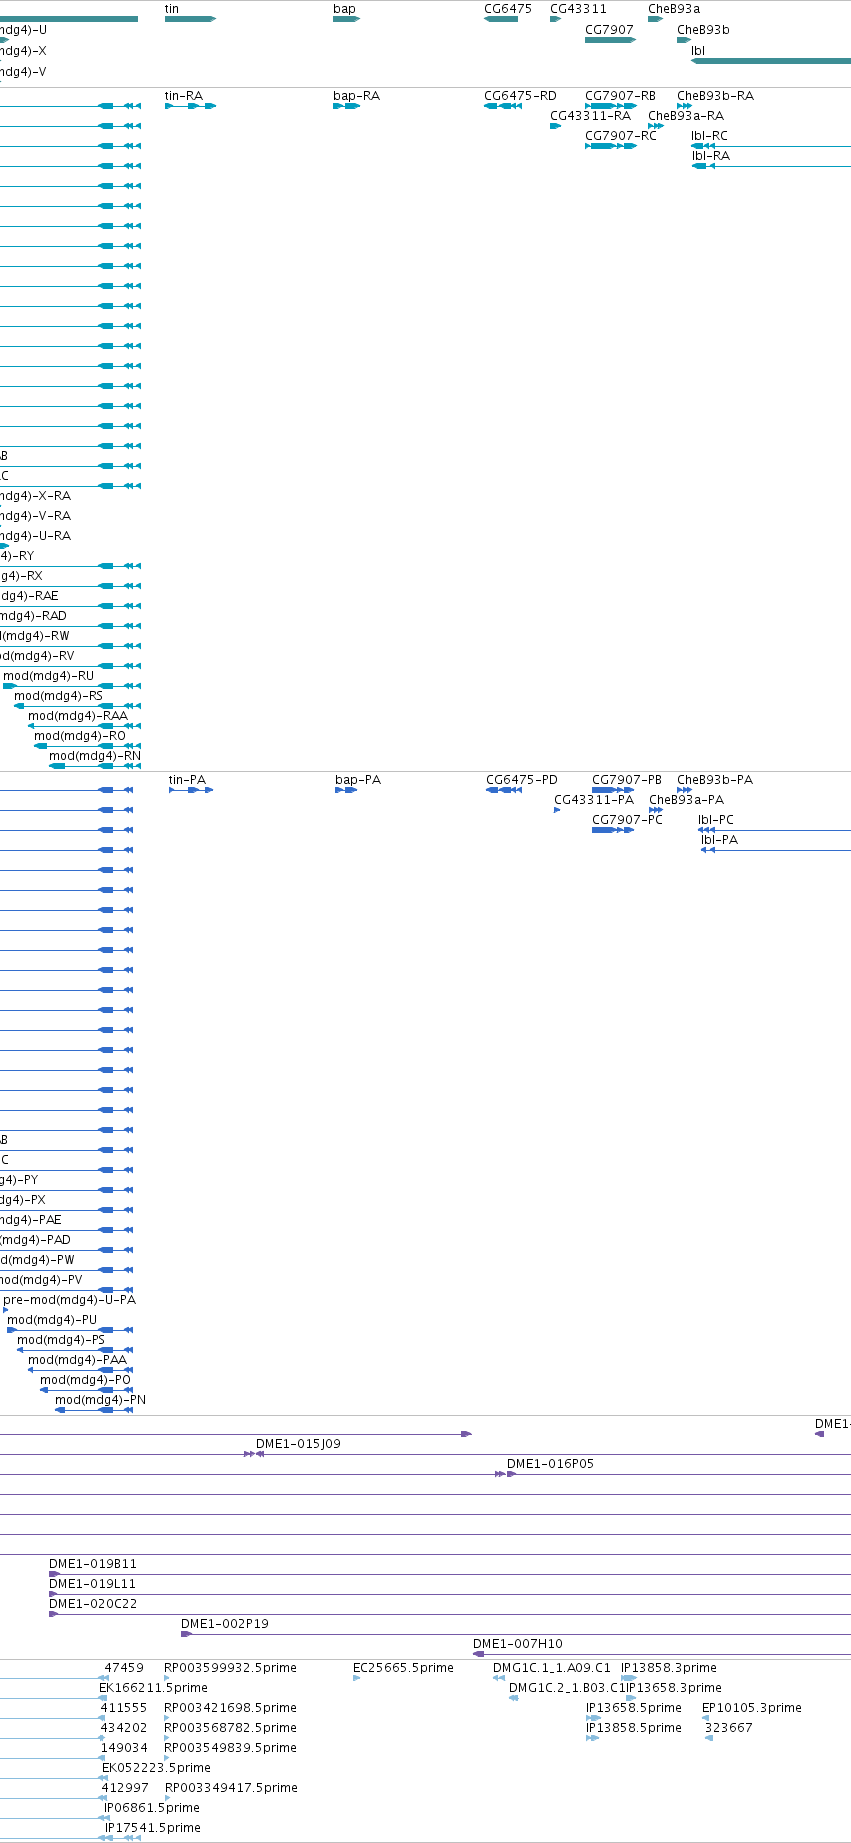The width and height of the screenshot is (851, 1843).
Task: Select the DMG1C.1_1.A09.C1 label
Action: 552,1668
